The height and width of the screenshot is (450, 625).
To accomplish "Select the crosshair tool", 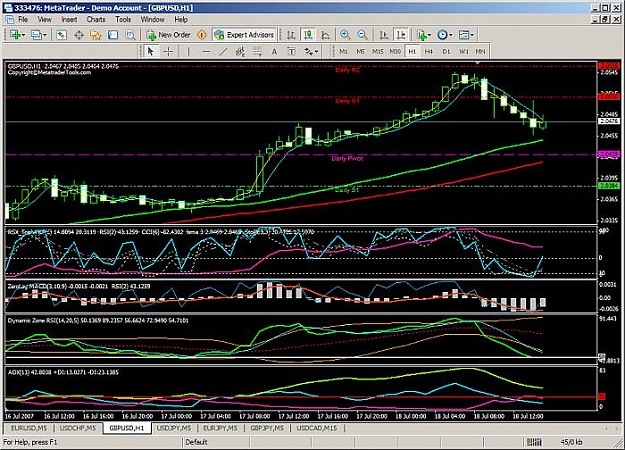I will point(168,51).
